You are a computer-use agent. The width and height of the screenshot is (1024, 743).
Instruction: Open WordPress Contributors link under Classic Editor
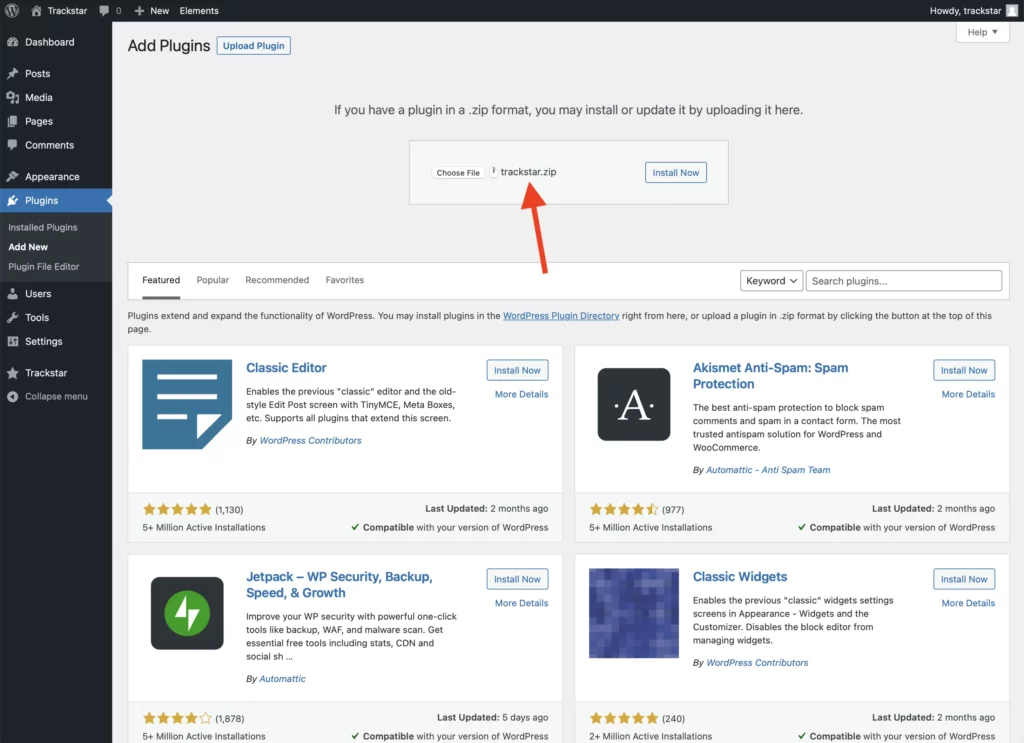pos(310,440)
